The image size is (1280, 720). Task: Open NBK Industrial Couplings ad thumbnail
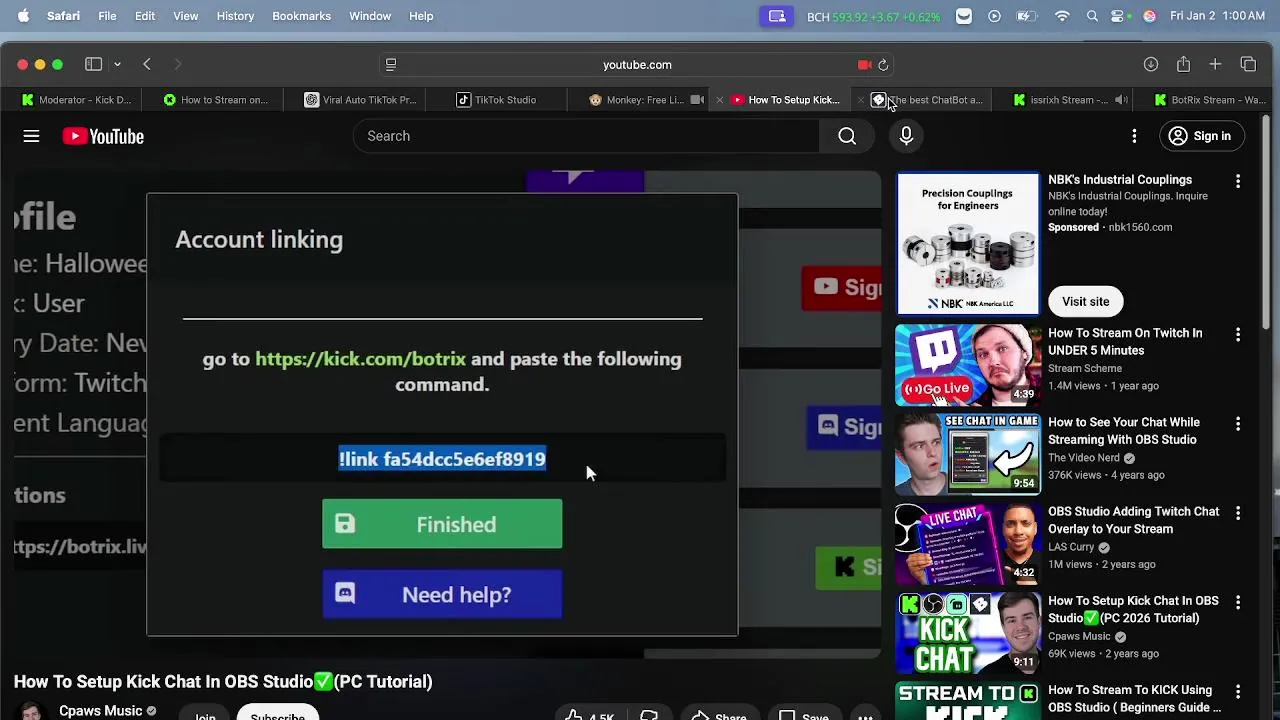(968, 243)
